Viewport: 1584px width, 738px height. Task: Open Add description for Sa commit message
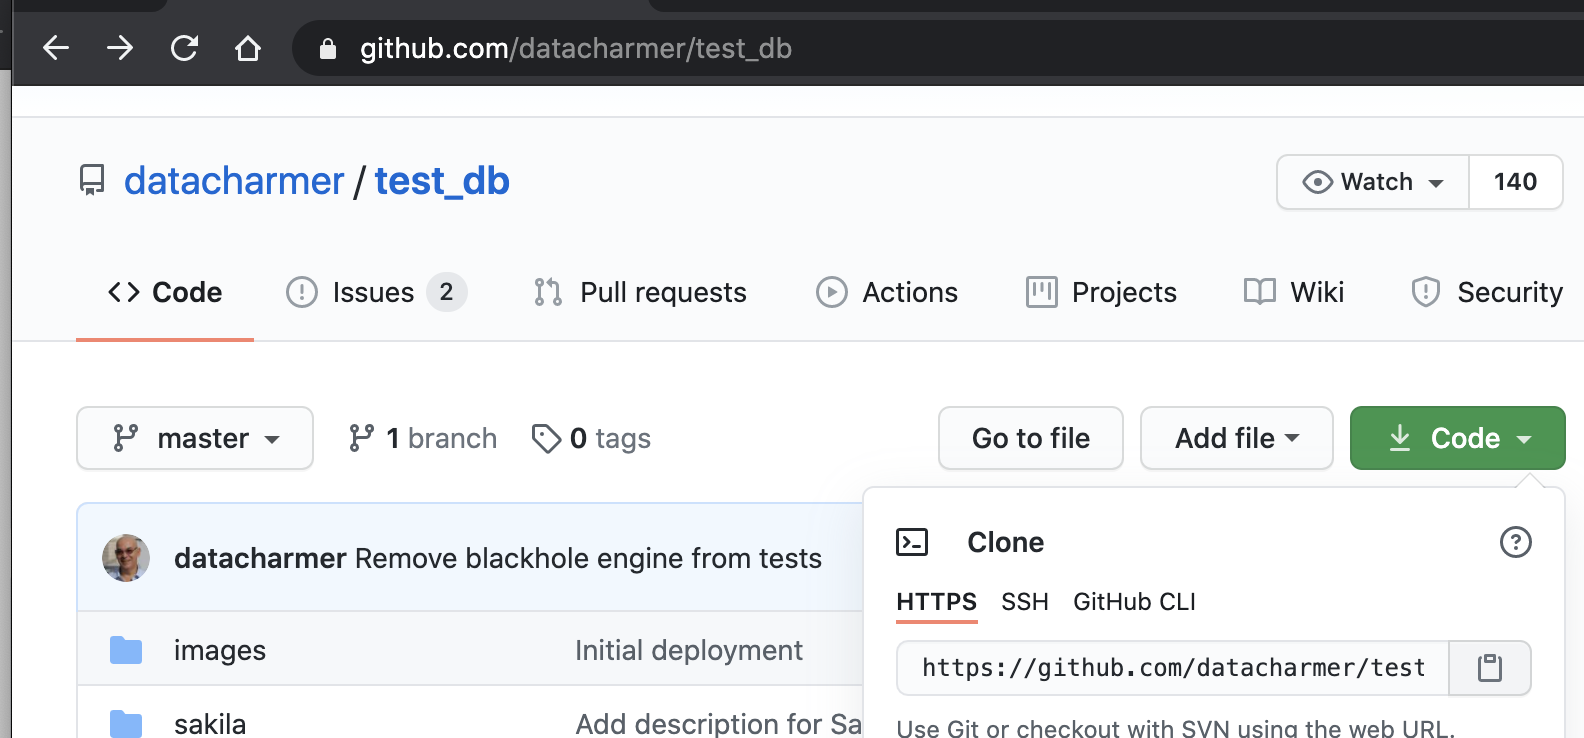719,723
